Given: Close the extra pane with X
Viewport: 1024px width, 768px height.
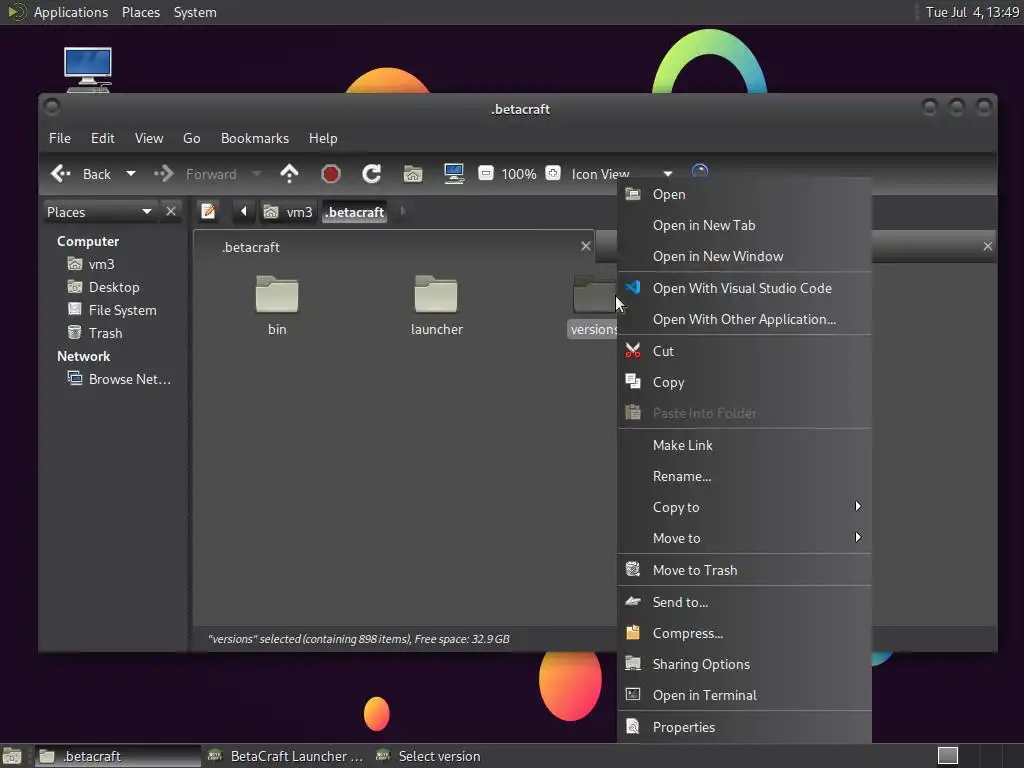Looking at the screenshot, I should pos(987,246).
